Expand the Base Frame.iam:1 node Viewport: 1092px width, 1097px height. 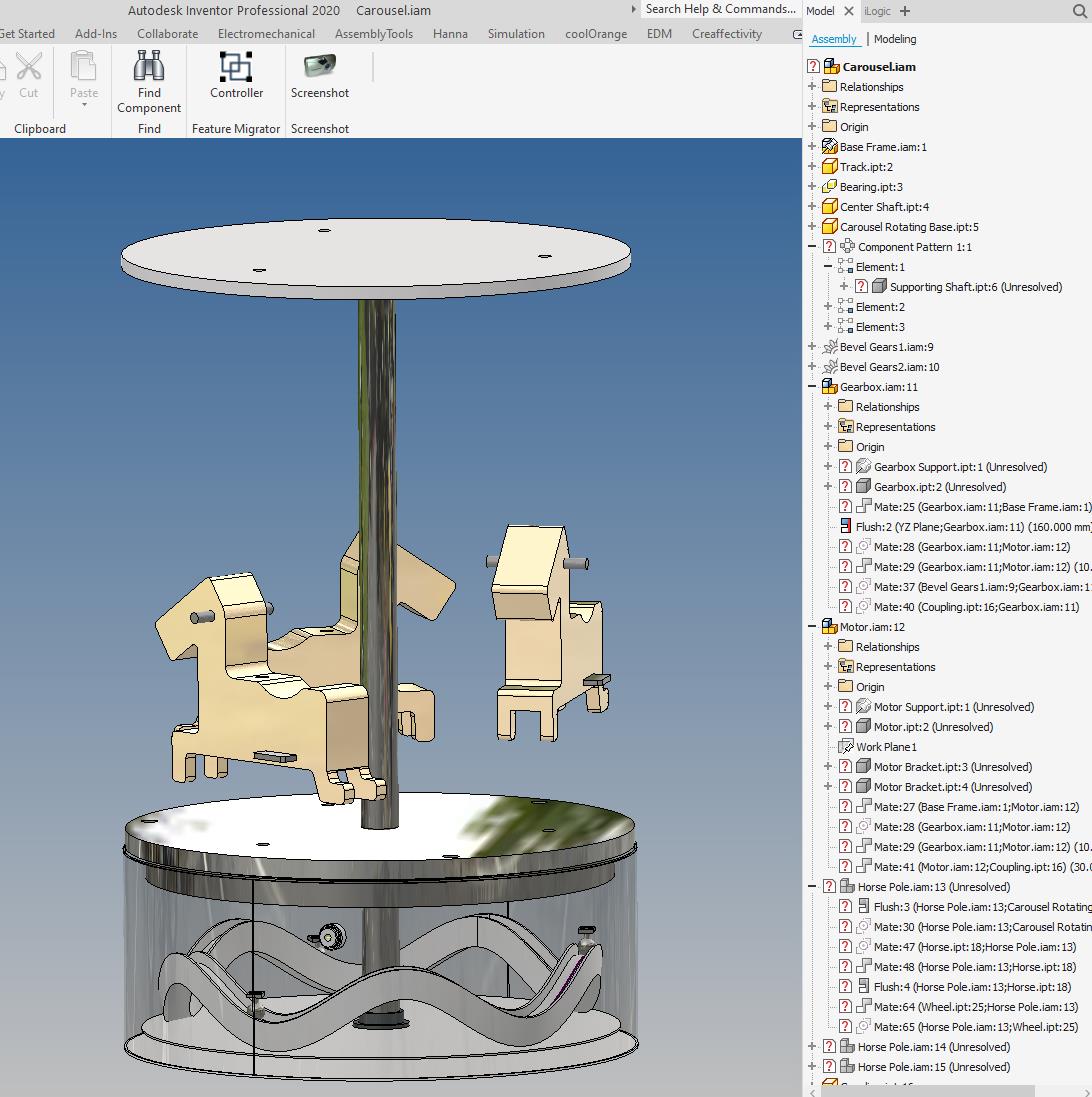812,146
